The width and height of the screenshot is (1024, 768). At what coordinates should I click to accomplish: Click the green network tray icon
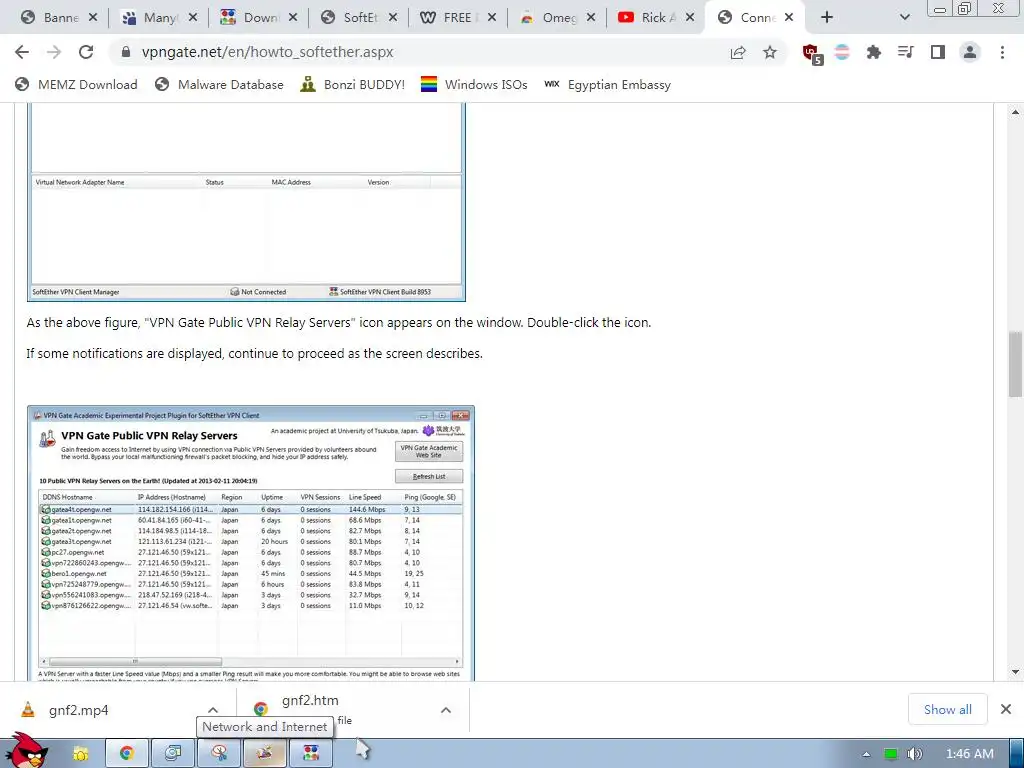[x=891, y=754]
